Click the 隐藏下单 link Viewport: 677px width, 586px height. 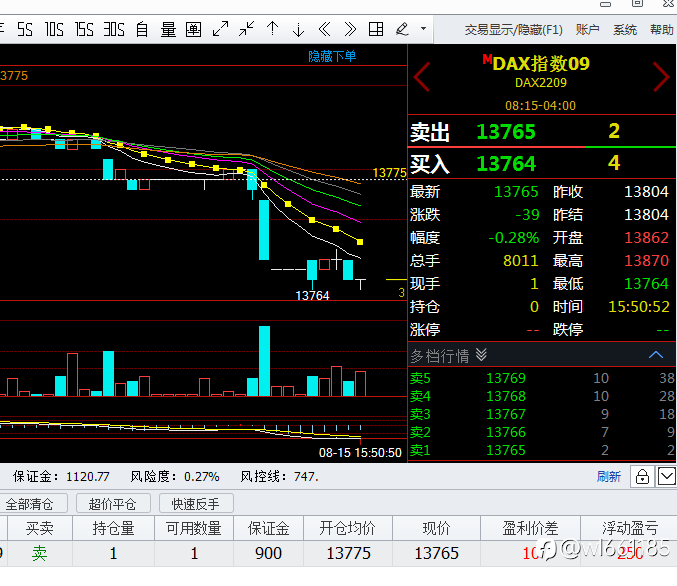point(332,56)
